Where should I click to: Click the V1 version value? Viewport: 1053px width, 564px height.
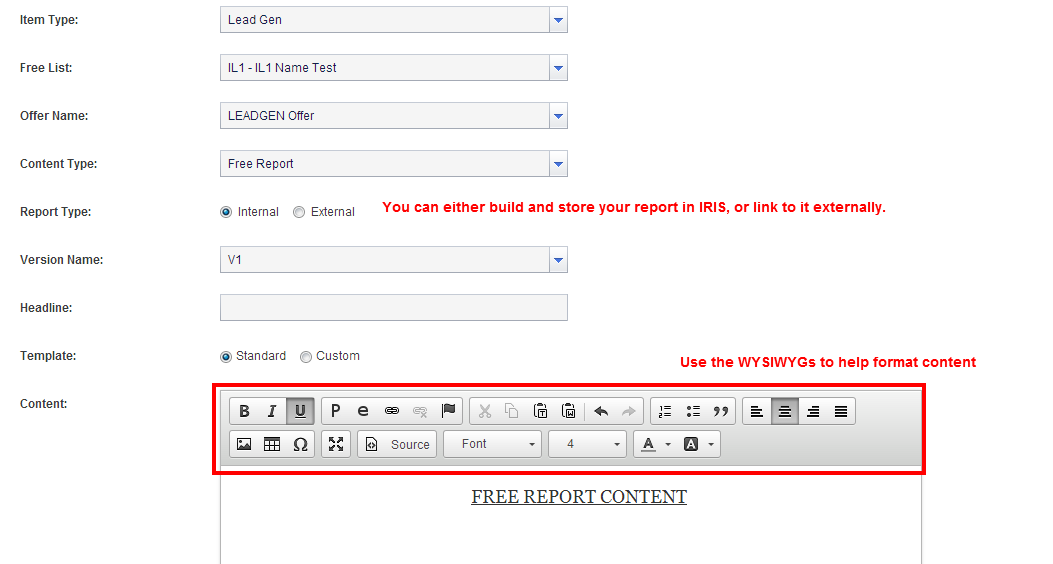[234, 260]
